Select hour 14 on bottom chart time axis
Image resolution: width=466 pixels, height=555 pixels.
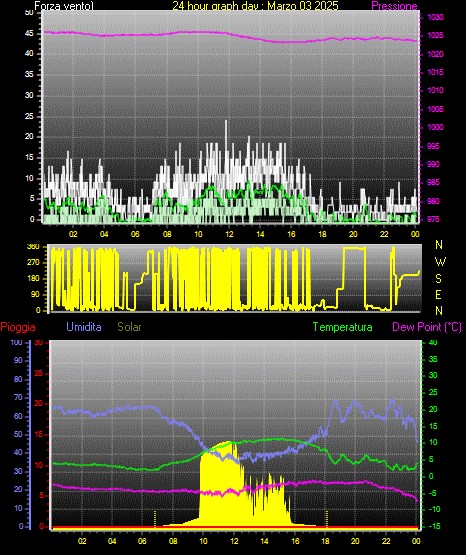tap(264, 541)
